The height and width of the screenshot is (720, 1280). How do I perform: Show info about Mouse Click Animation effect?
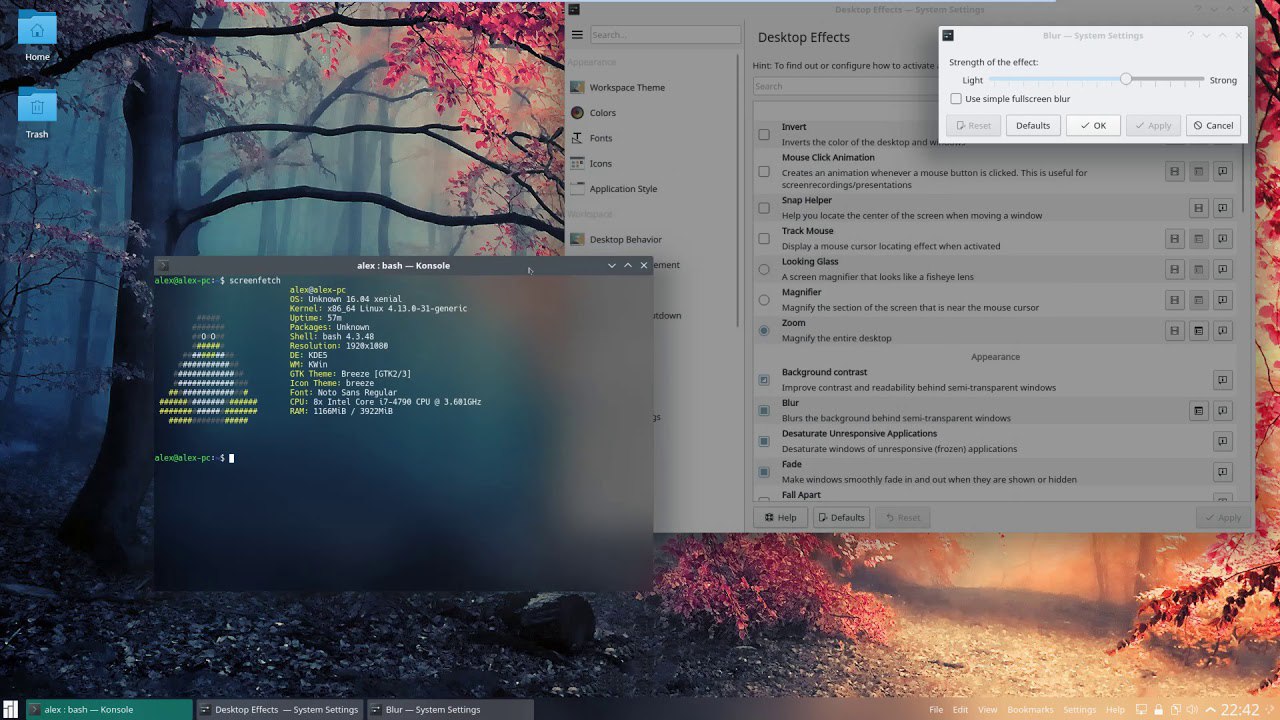tap(1222, 172)
